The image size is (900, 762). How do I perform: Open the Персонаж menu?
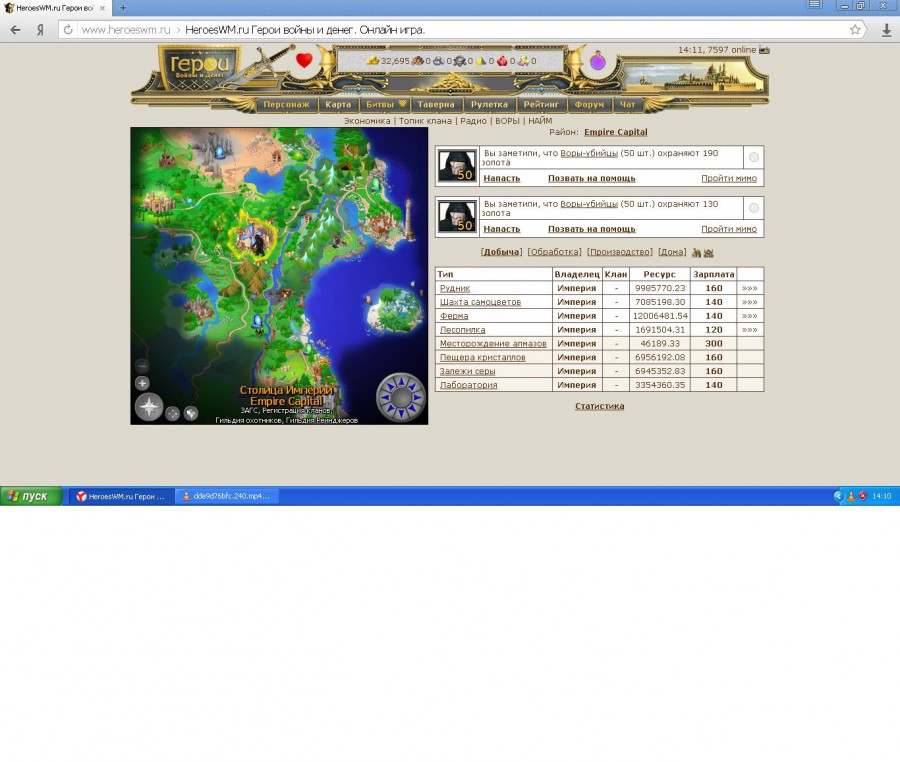click(286, 104)
